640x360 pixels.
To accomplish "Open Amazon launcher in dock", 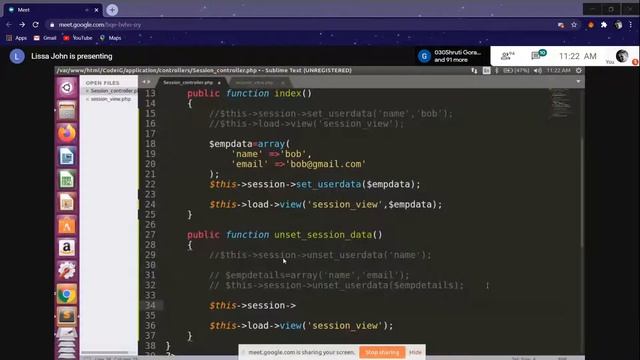I will (x=67, y=248).
